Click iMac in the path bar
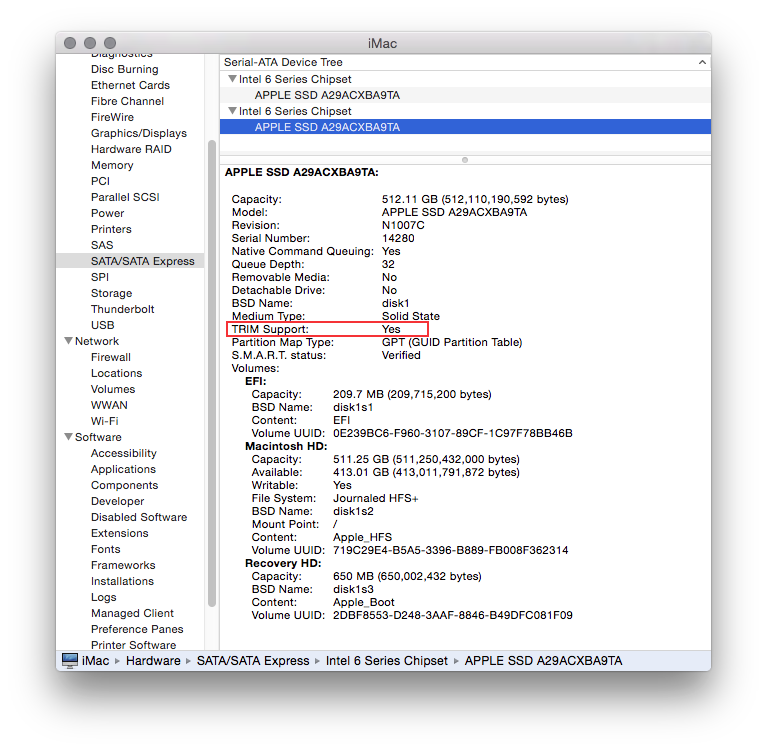Image resolution: width=767 pixels, height=751 pixels. pyautogui.click(x=95, y=661)
